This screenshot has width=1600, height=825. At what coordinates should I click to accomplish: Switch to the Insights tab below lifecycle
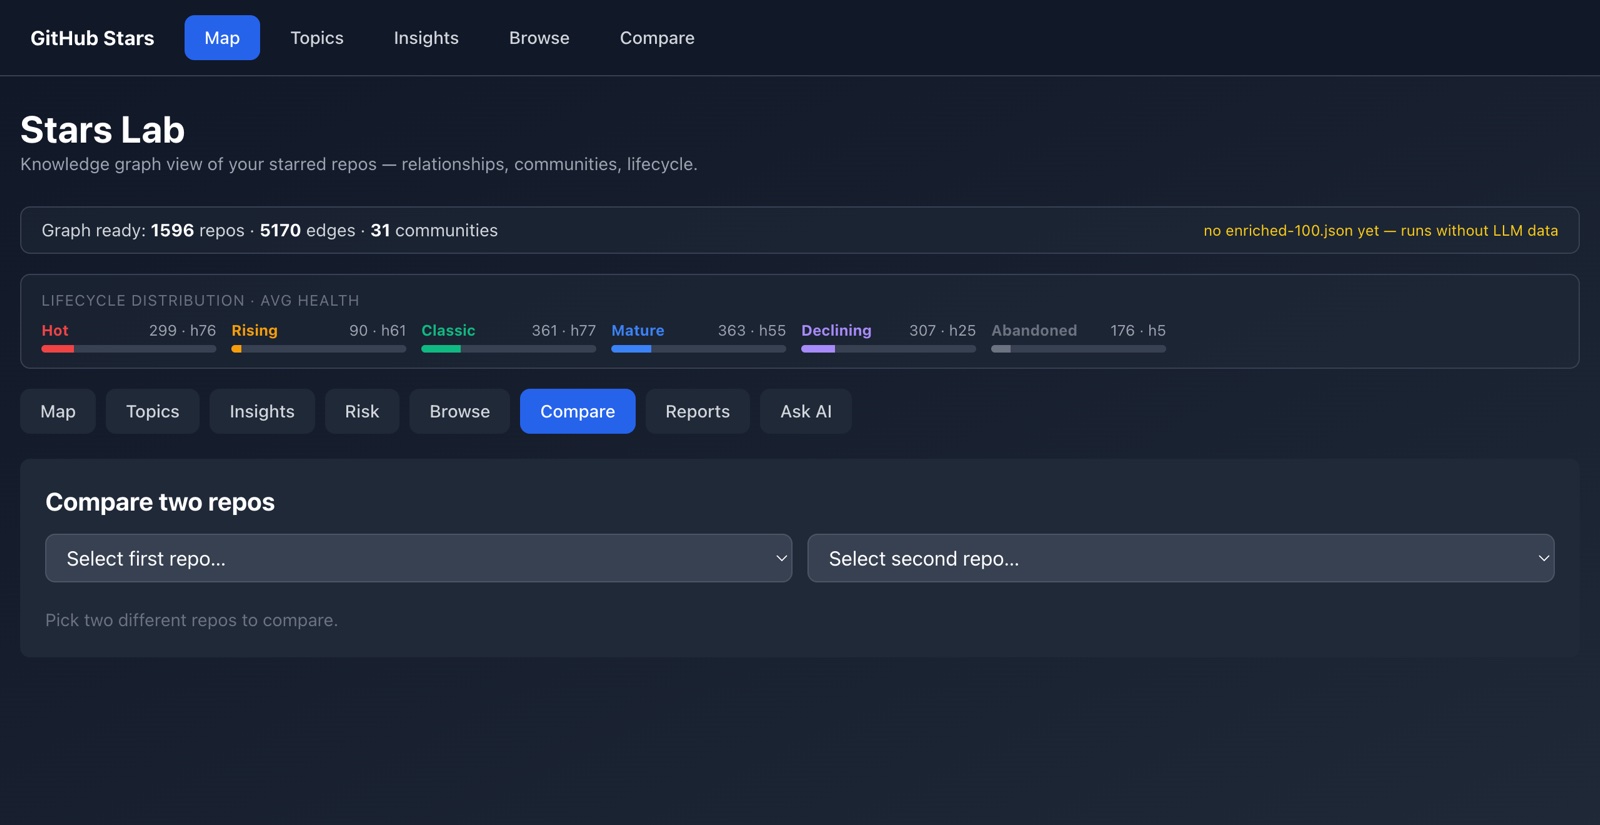[x=262, y=411]
